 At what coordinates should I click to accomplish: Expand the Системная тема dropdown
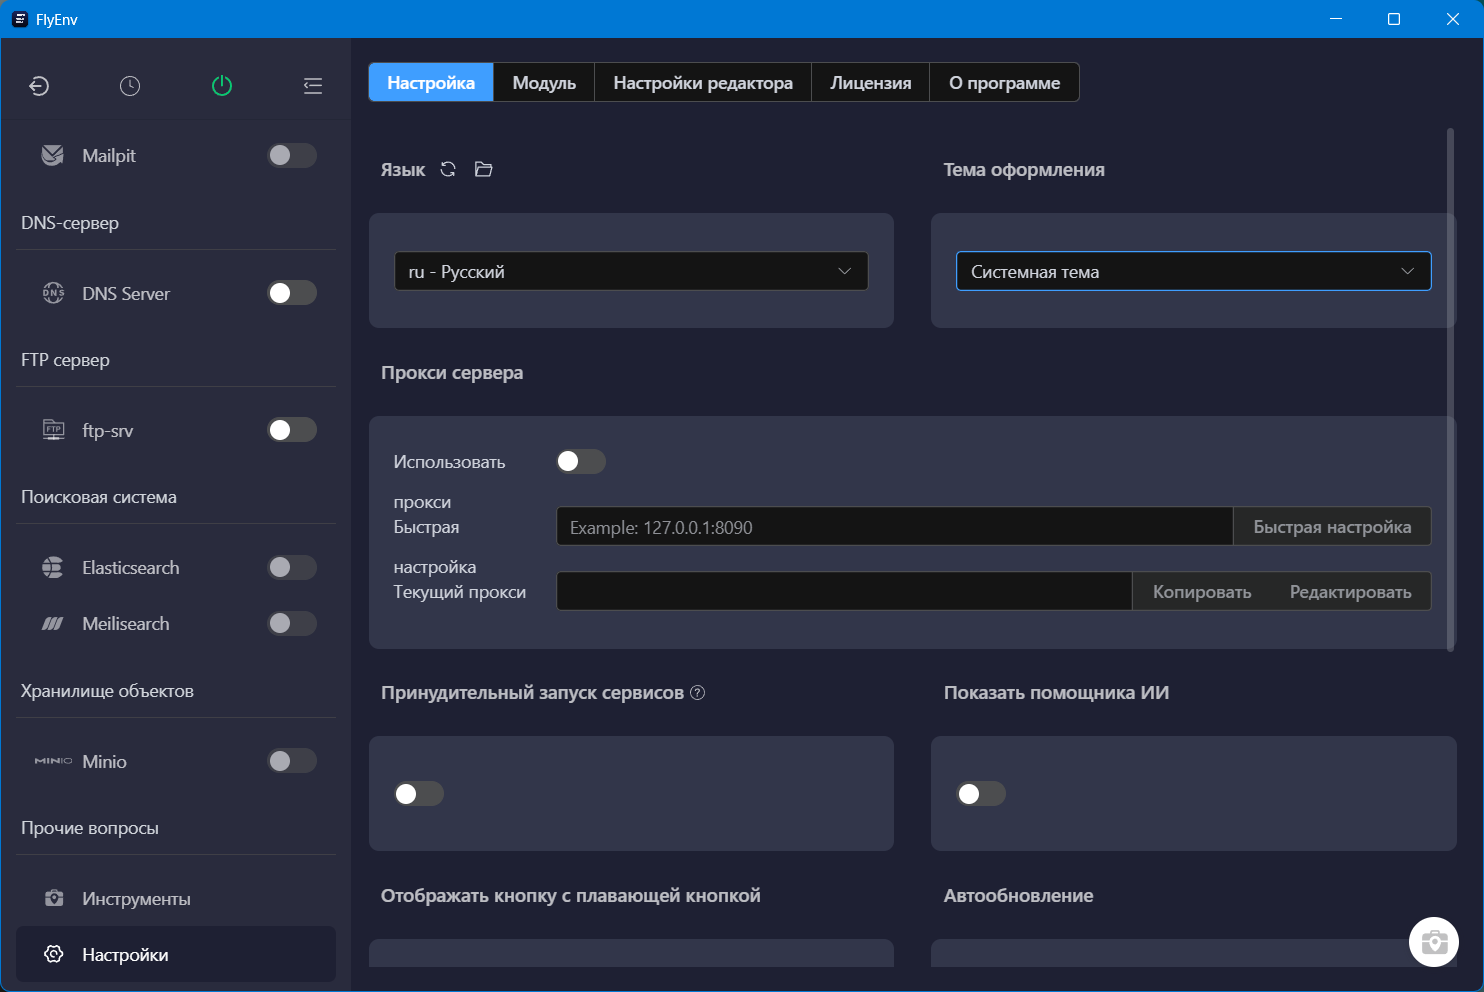click(x=1193, y=272)
